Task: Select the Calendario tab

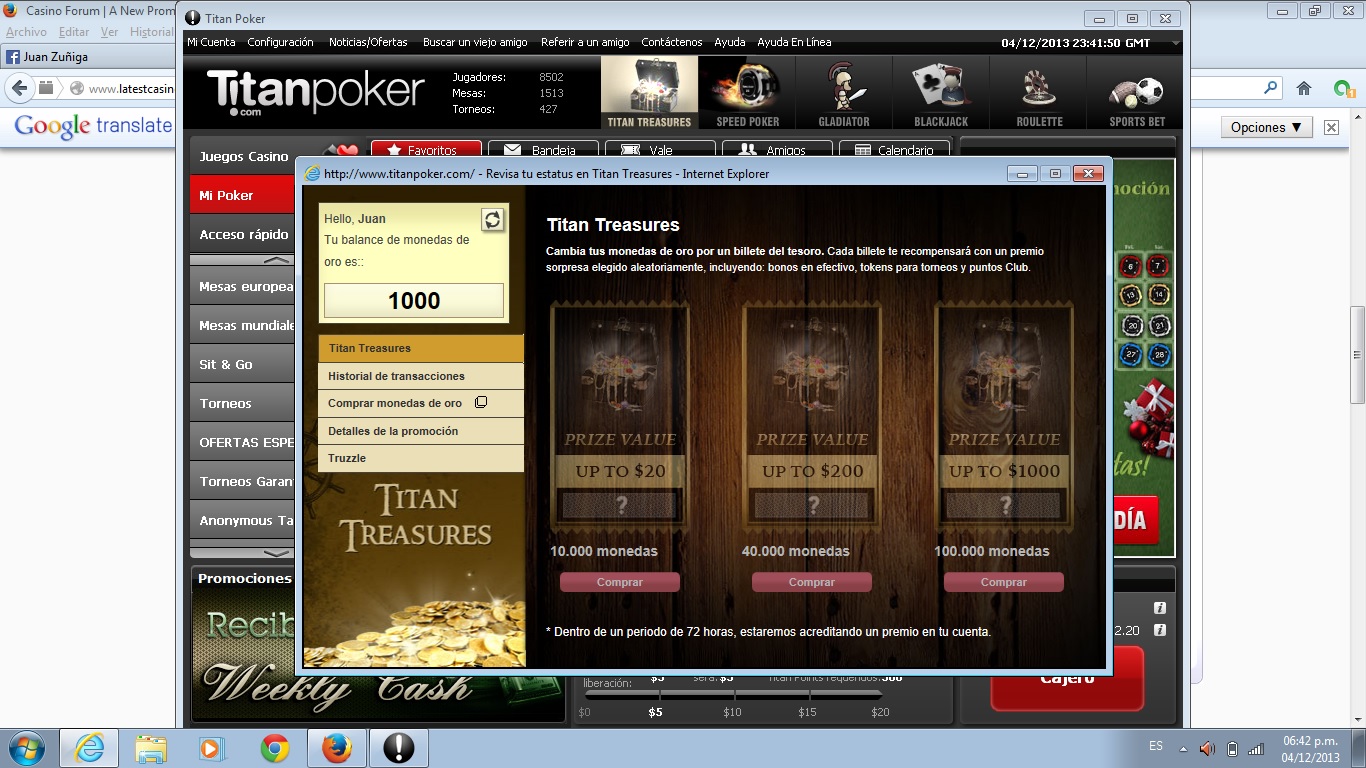Action: point(894,150)
